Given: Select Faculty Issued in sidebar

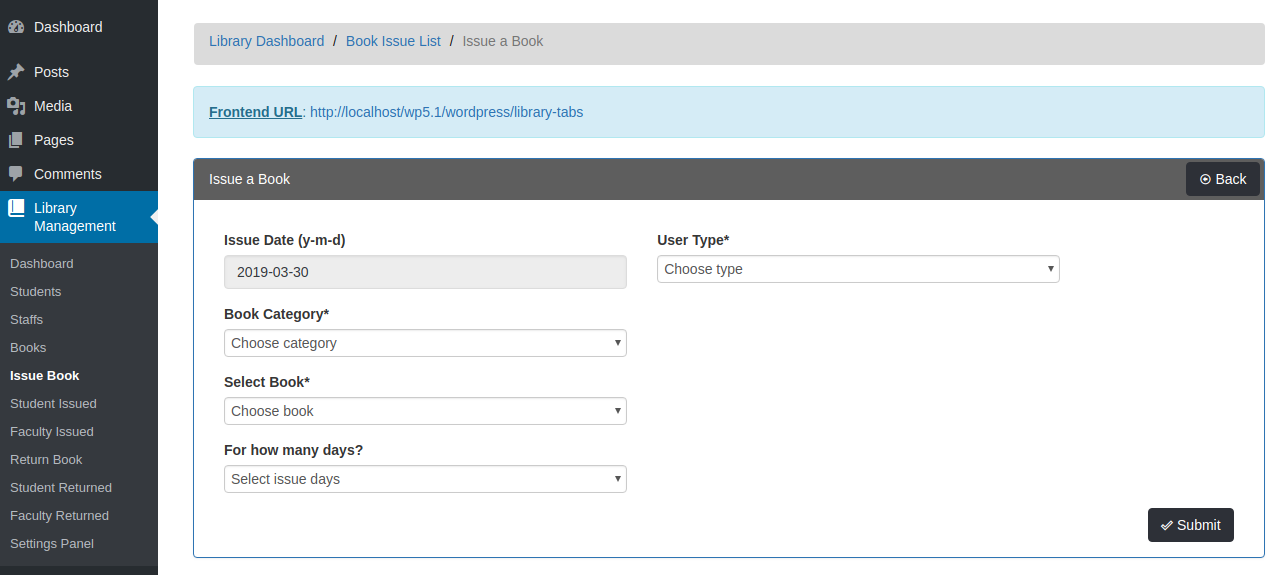Looking at the screenshot, I should coord(52,432).
